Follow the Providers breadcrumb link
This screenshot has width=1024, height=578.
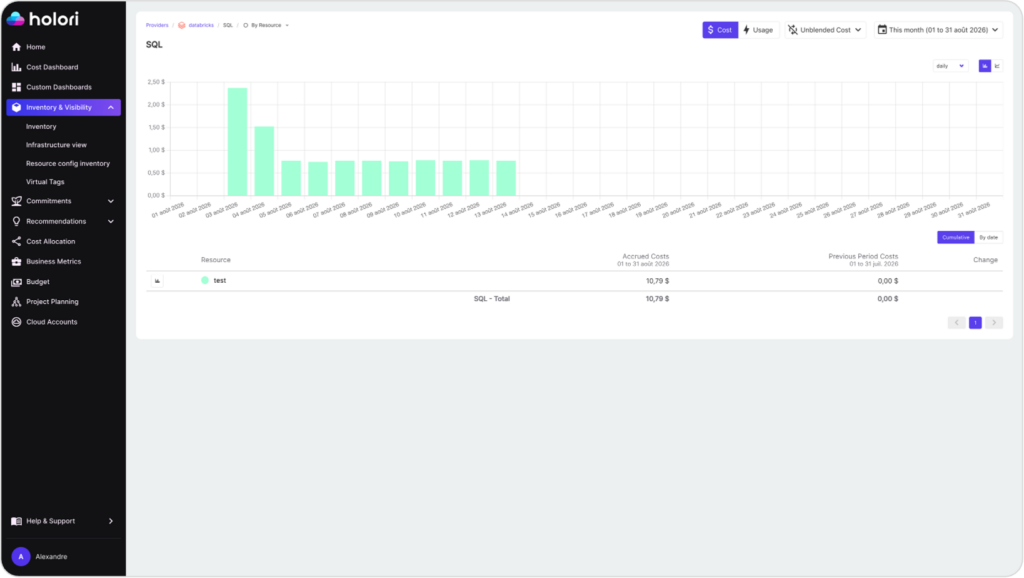157,25
